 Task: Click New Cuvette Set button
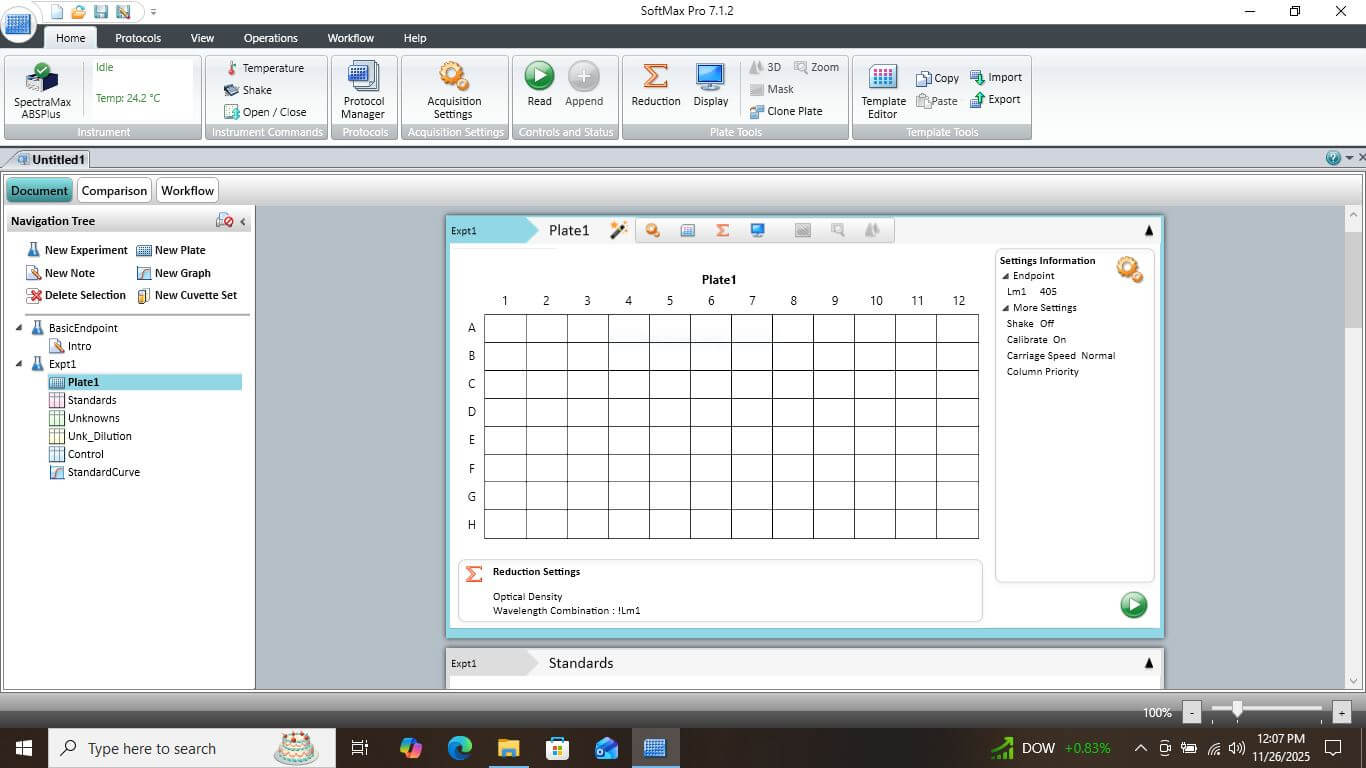coord(187,295)
